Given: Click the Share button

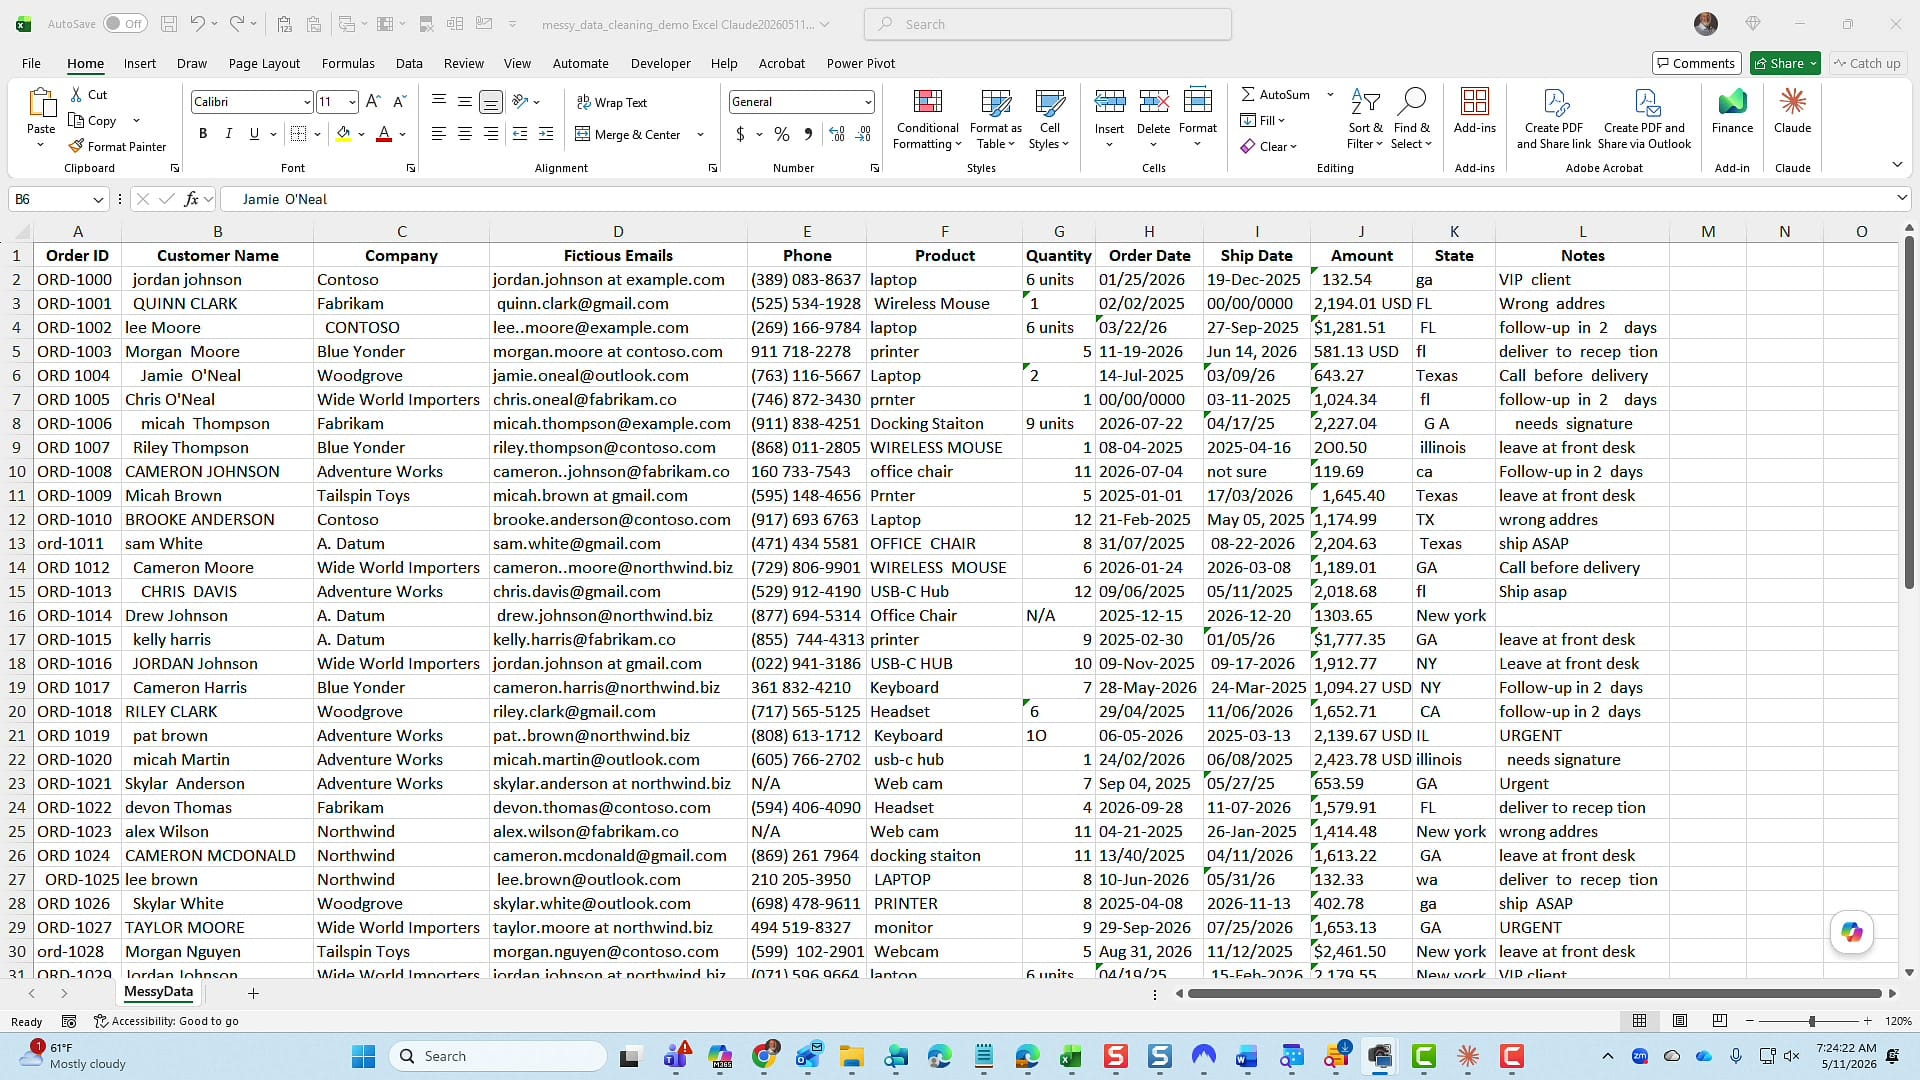Looking at the screenshot, I should tap(1786, 63).
